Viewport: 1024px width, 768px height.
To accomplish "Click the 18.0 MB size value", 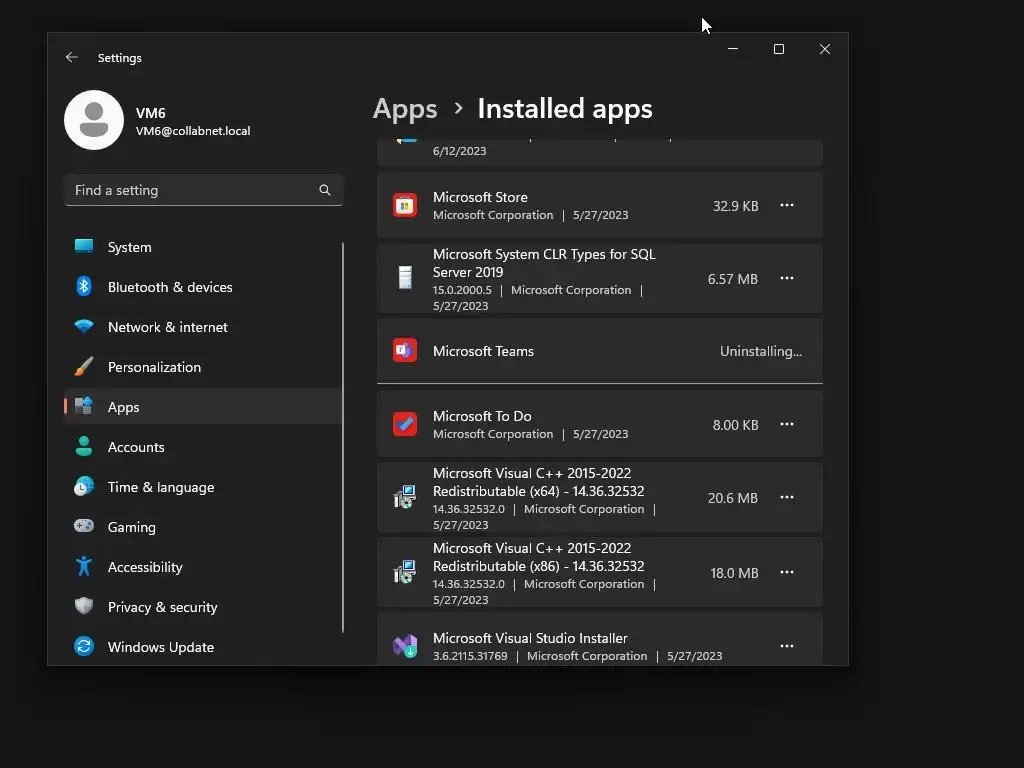I will coord(734,573).
